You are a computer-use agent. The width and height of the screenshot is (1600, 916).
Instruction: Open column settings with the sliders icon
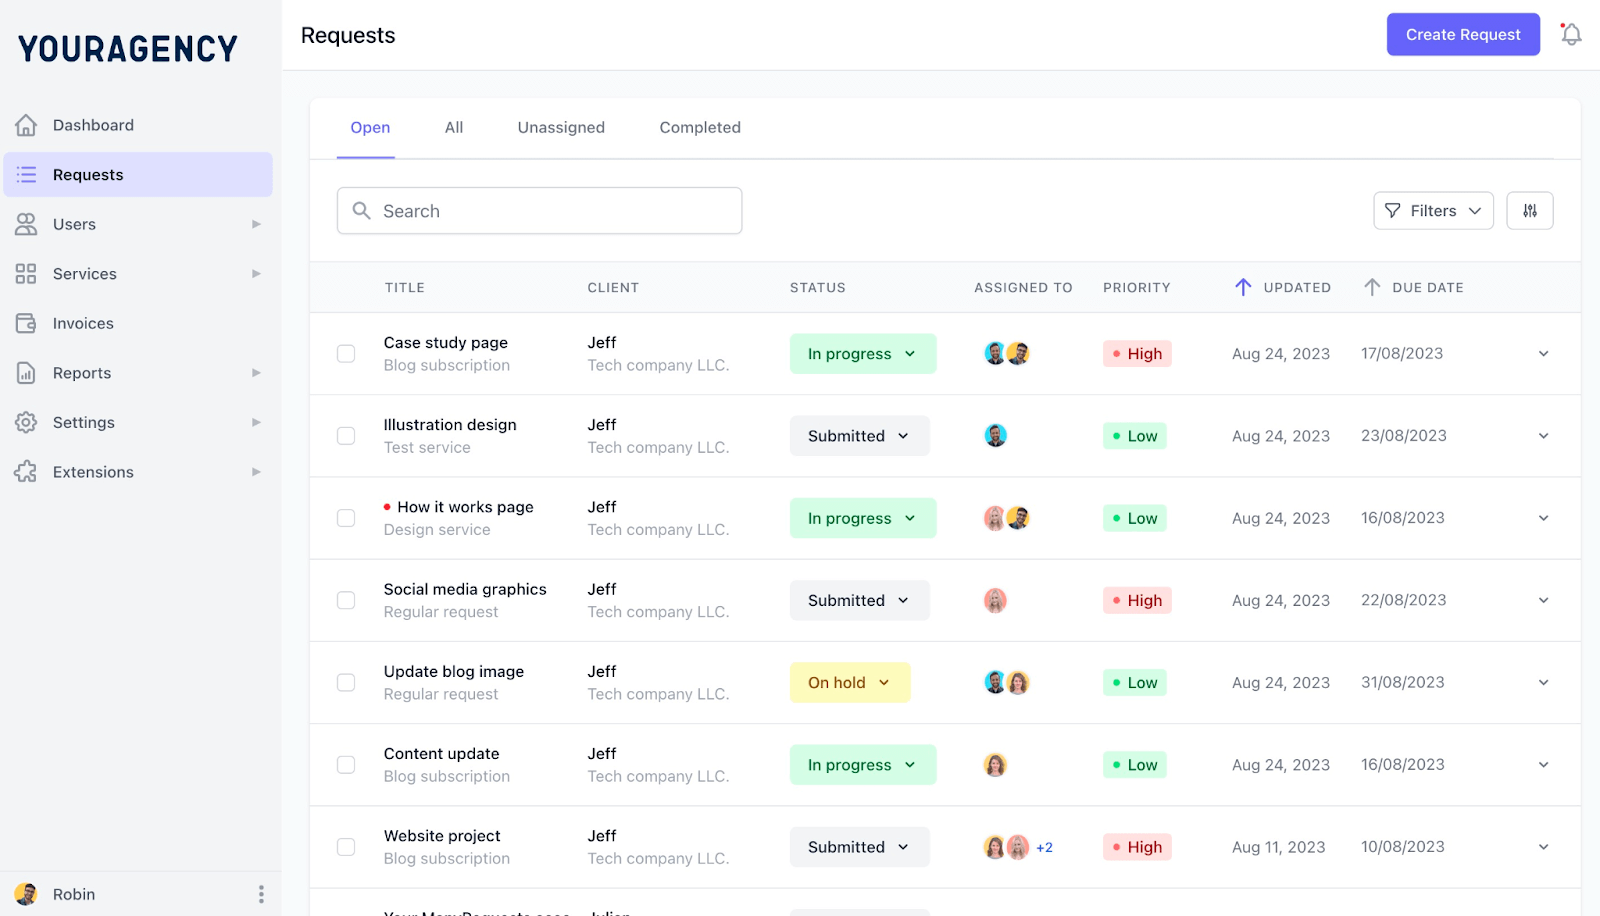pyautogui.click(x=1529, y=210)
